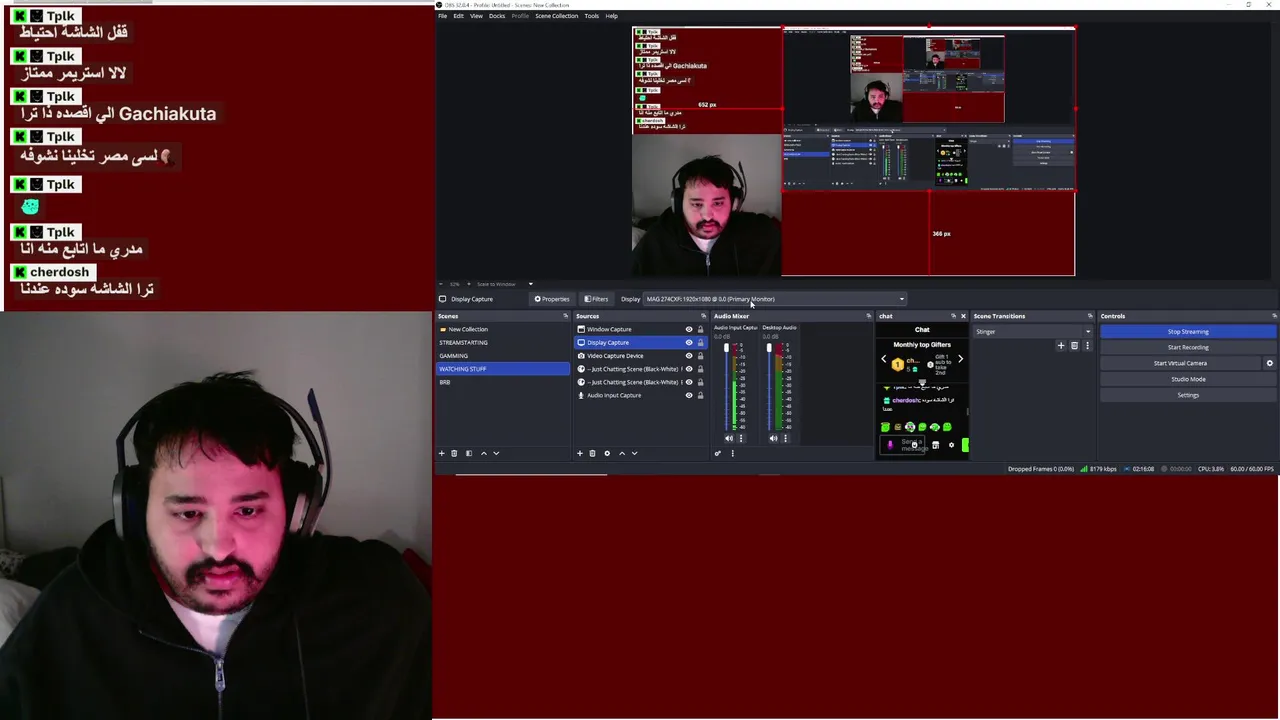
Task: Open Audio Input Capture options three-dot menu
Action: [741, 438]
